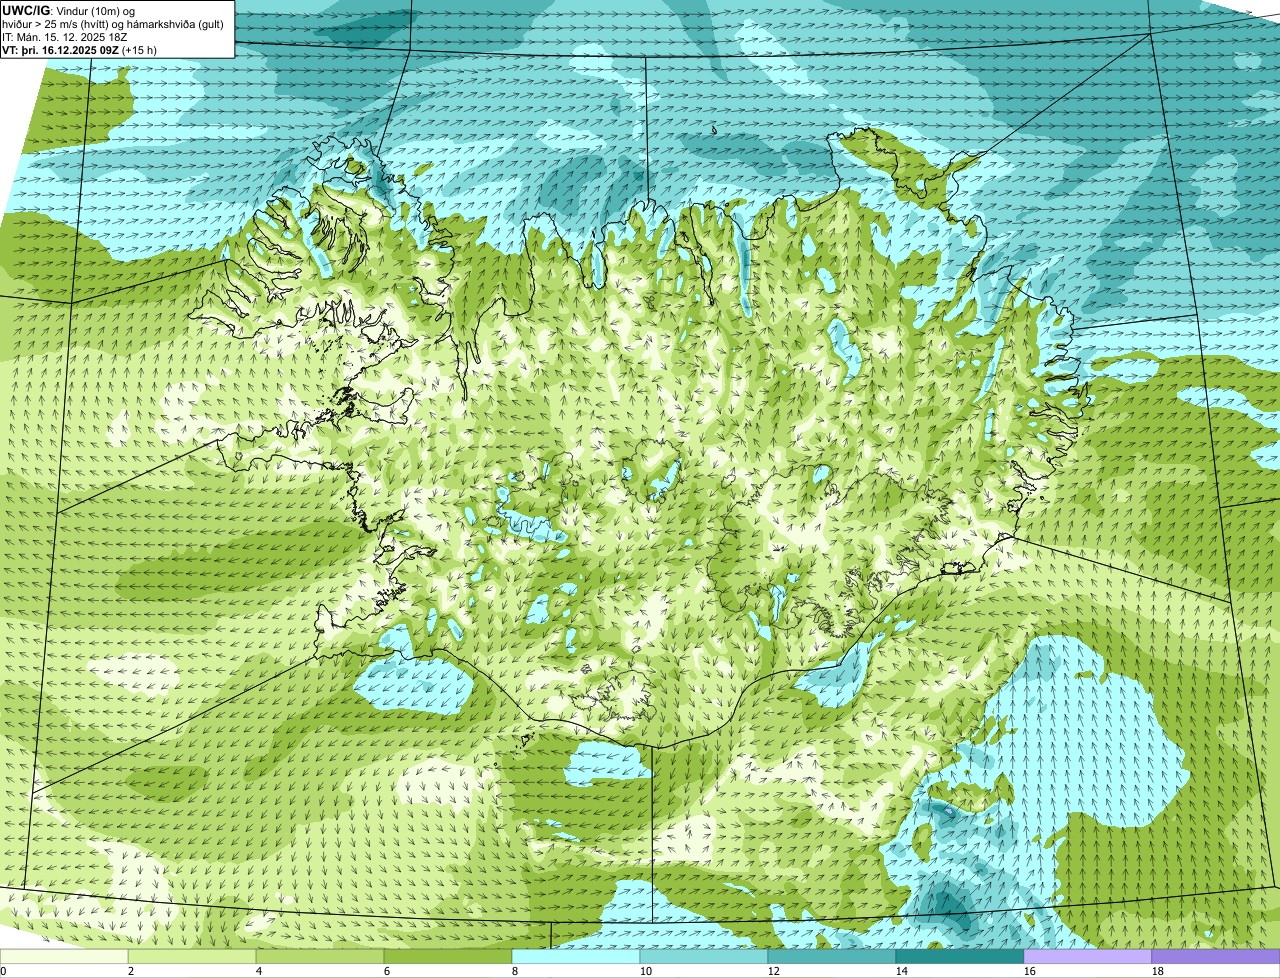1280x978 pixels.
Task: Click the 16–18 m/s lavender legend swatch
Action: [1089, 956]
